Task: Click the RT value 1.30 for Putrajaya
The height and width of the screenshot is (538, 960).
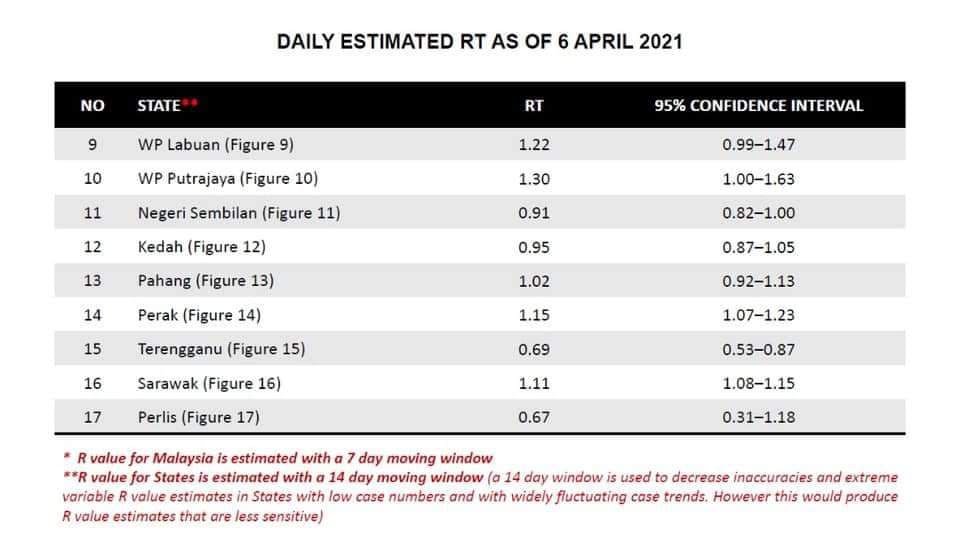Action: 534,178
